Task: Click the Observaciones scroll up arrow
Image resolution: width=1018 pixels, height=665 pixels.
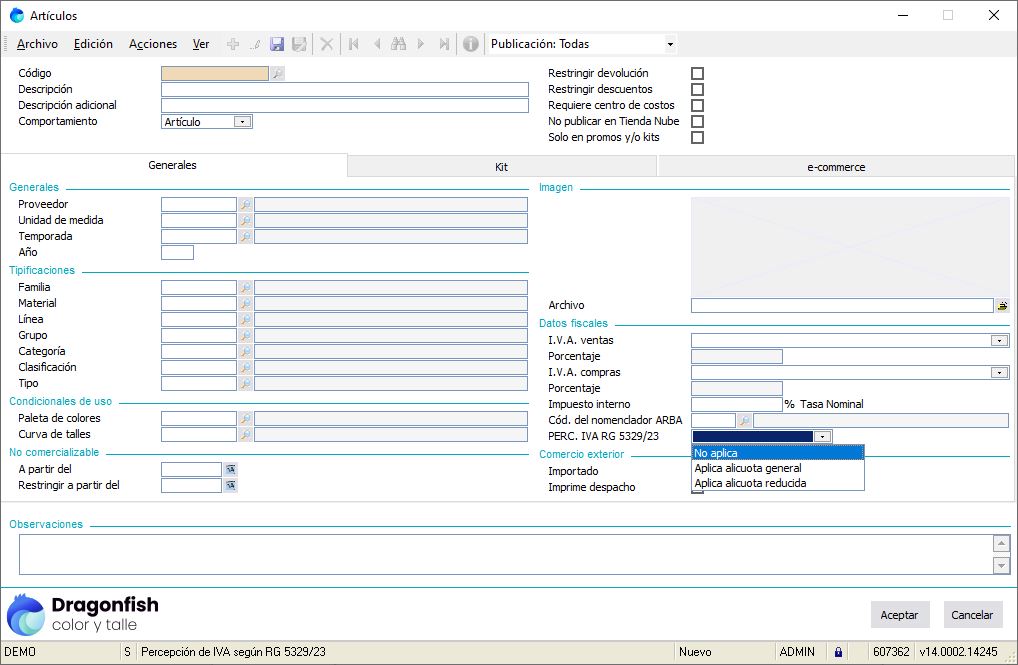Action: point(1002,543)
